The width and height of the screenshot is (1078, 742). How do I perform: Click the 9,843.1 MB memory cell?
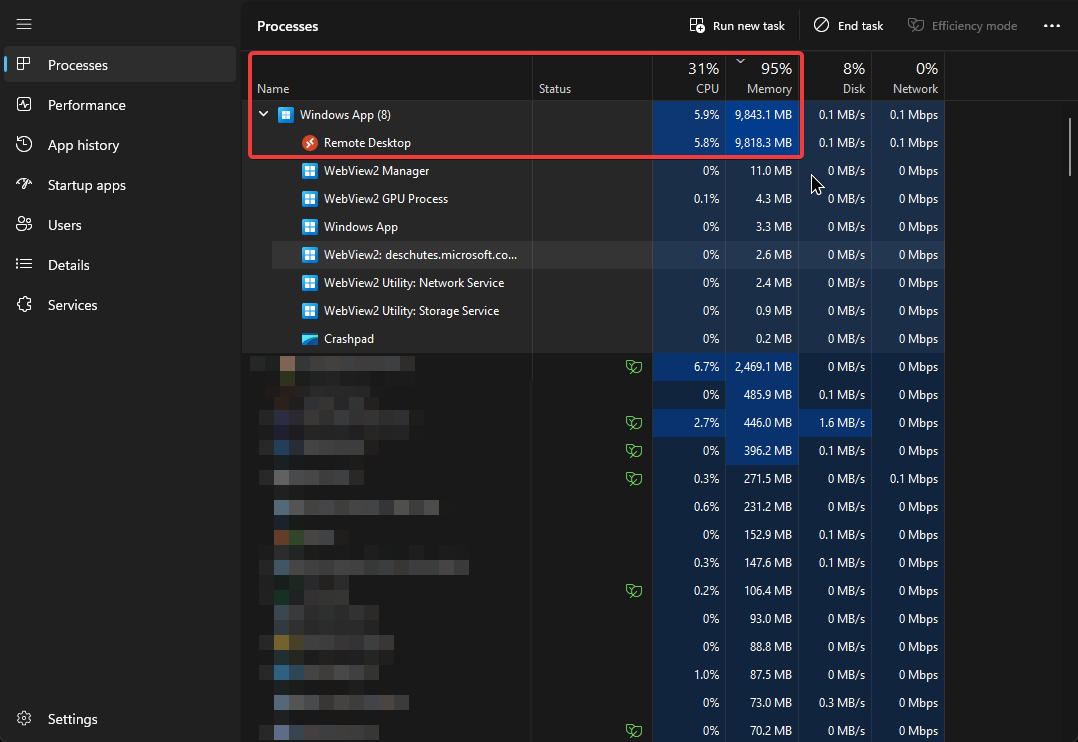(762, 115)
